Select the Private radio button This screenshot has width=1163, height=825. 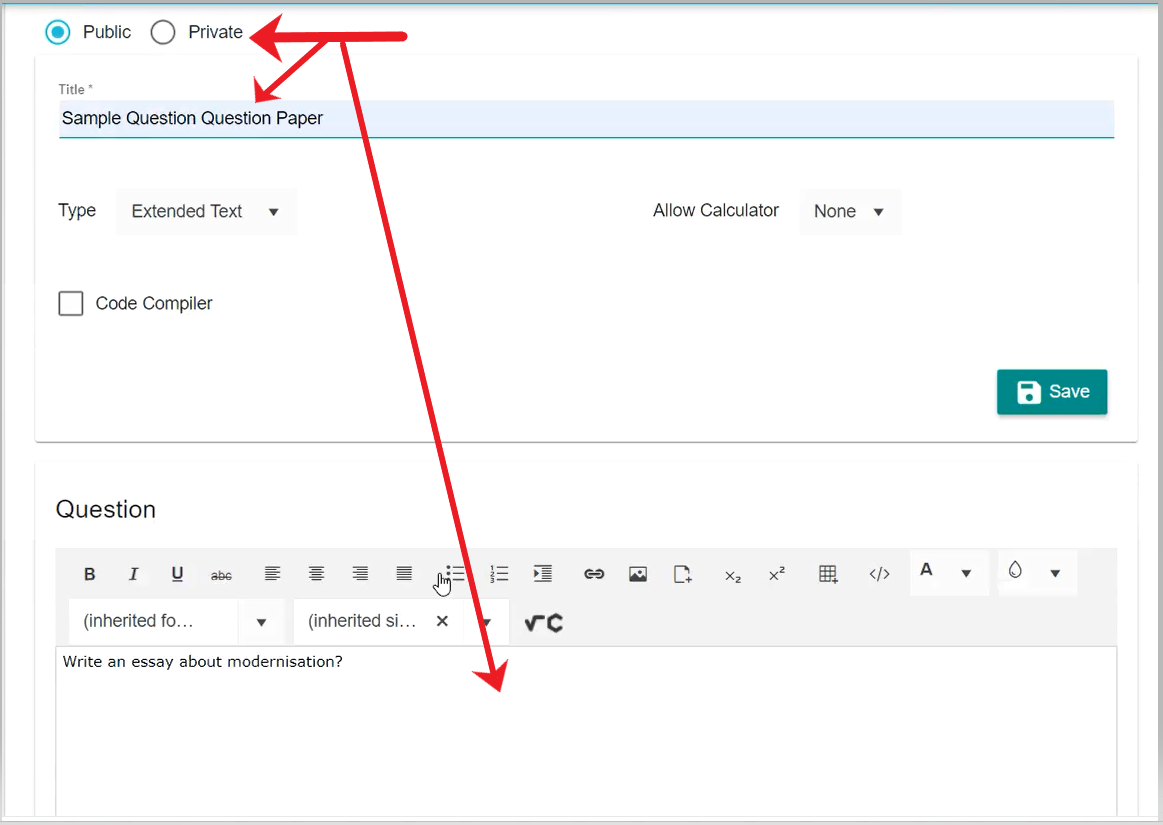163,32
